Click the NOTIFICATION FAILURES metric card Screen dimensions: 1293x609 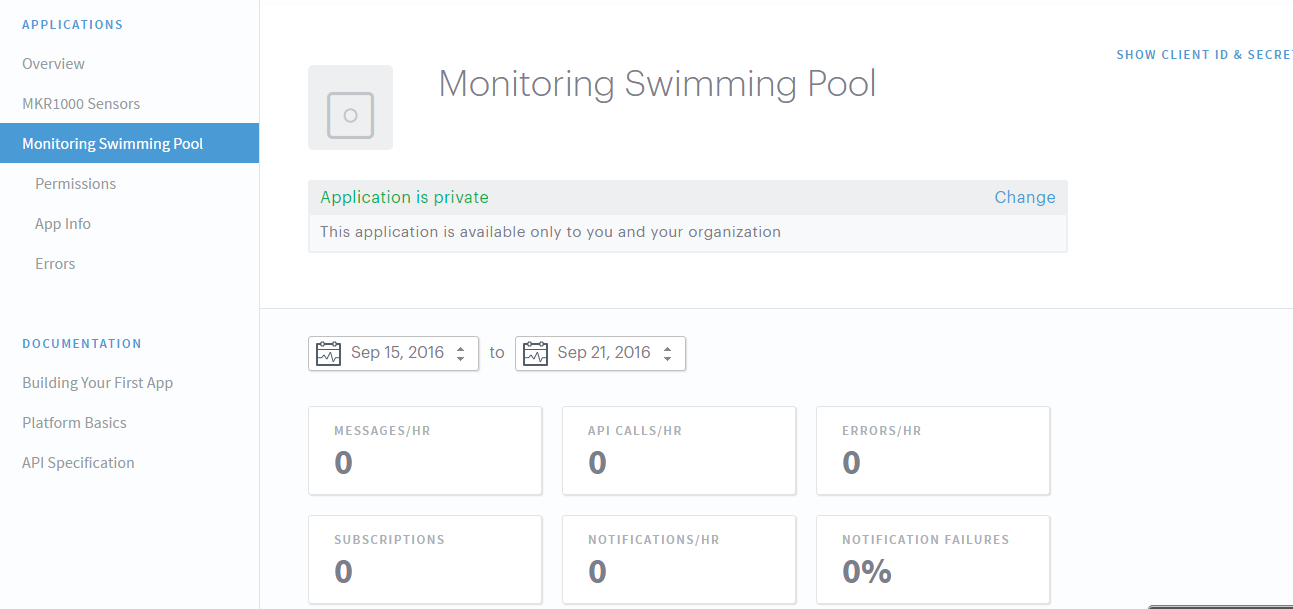(932, 559)
